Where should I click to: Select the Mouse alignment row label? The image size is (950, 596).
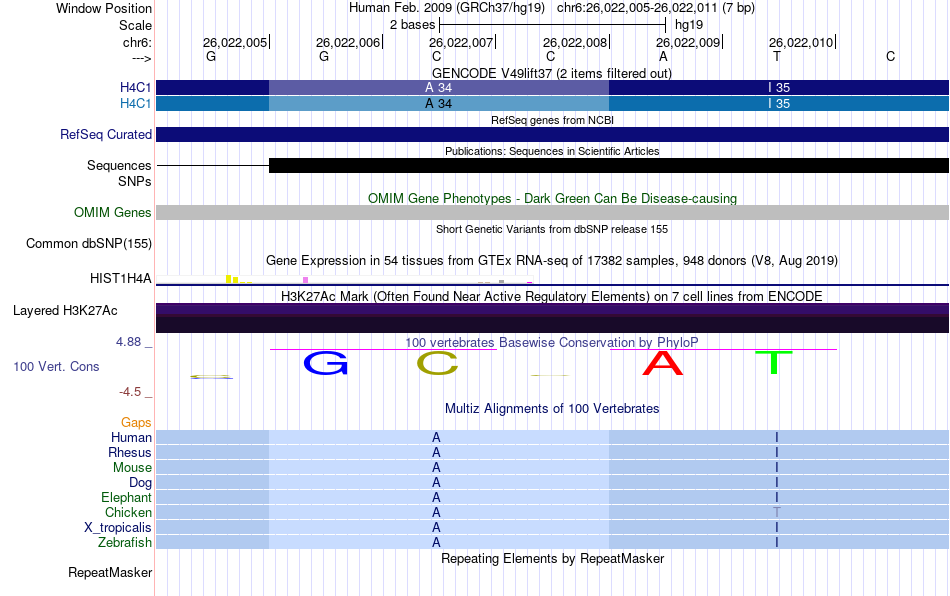[132, 468]
